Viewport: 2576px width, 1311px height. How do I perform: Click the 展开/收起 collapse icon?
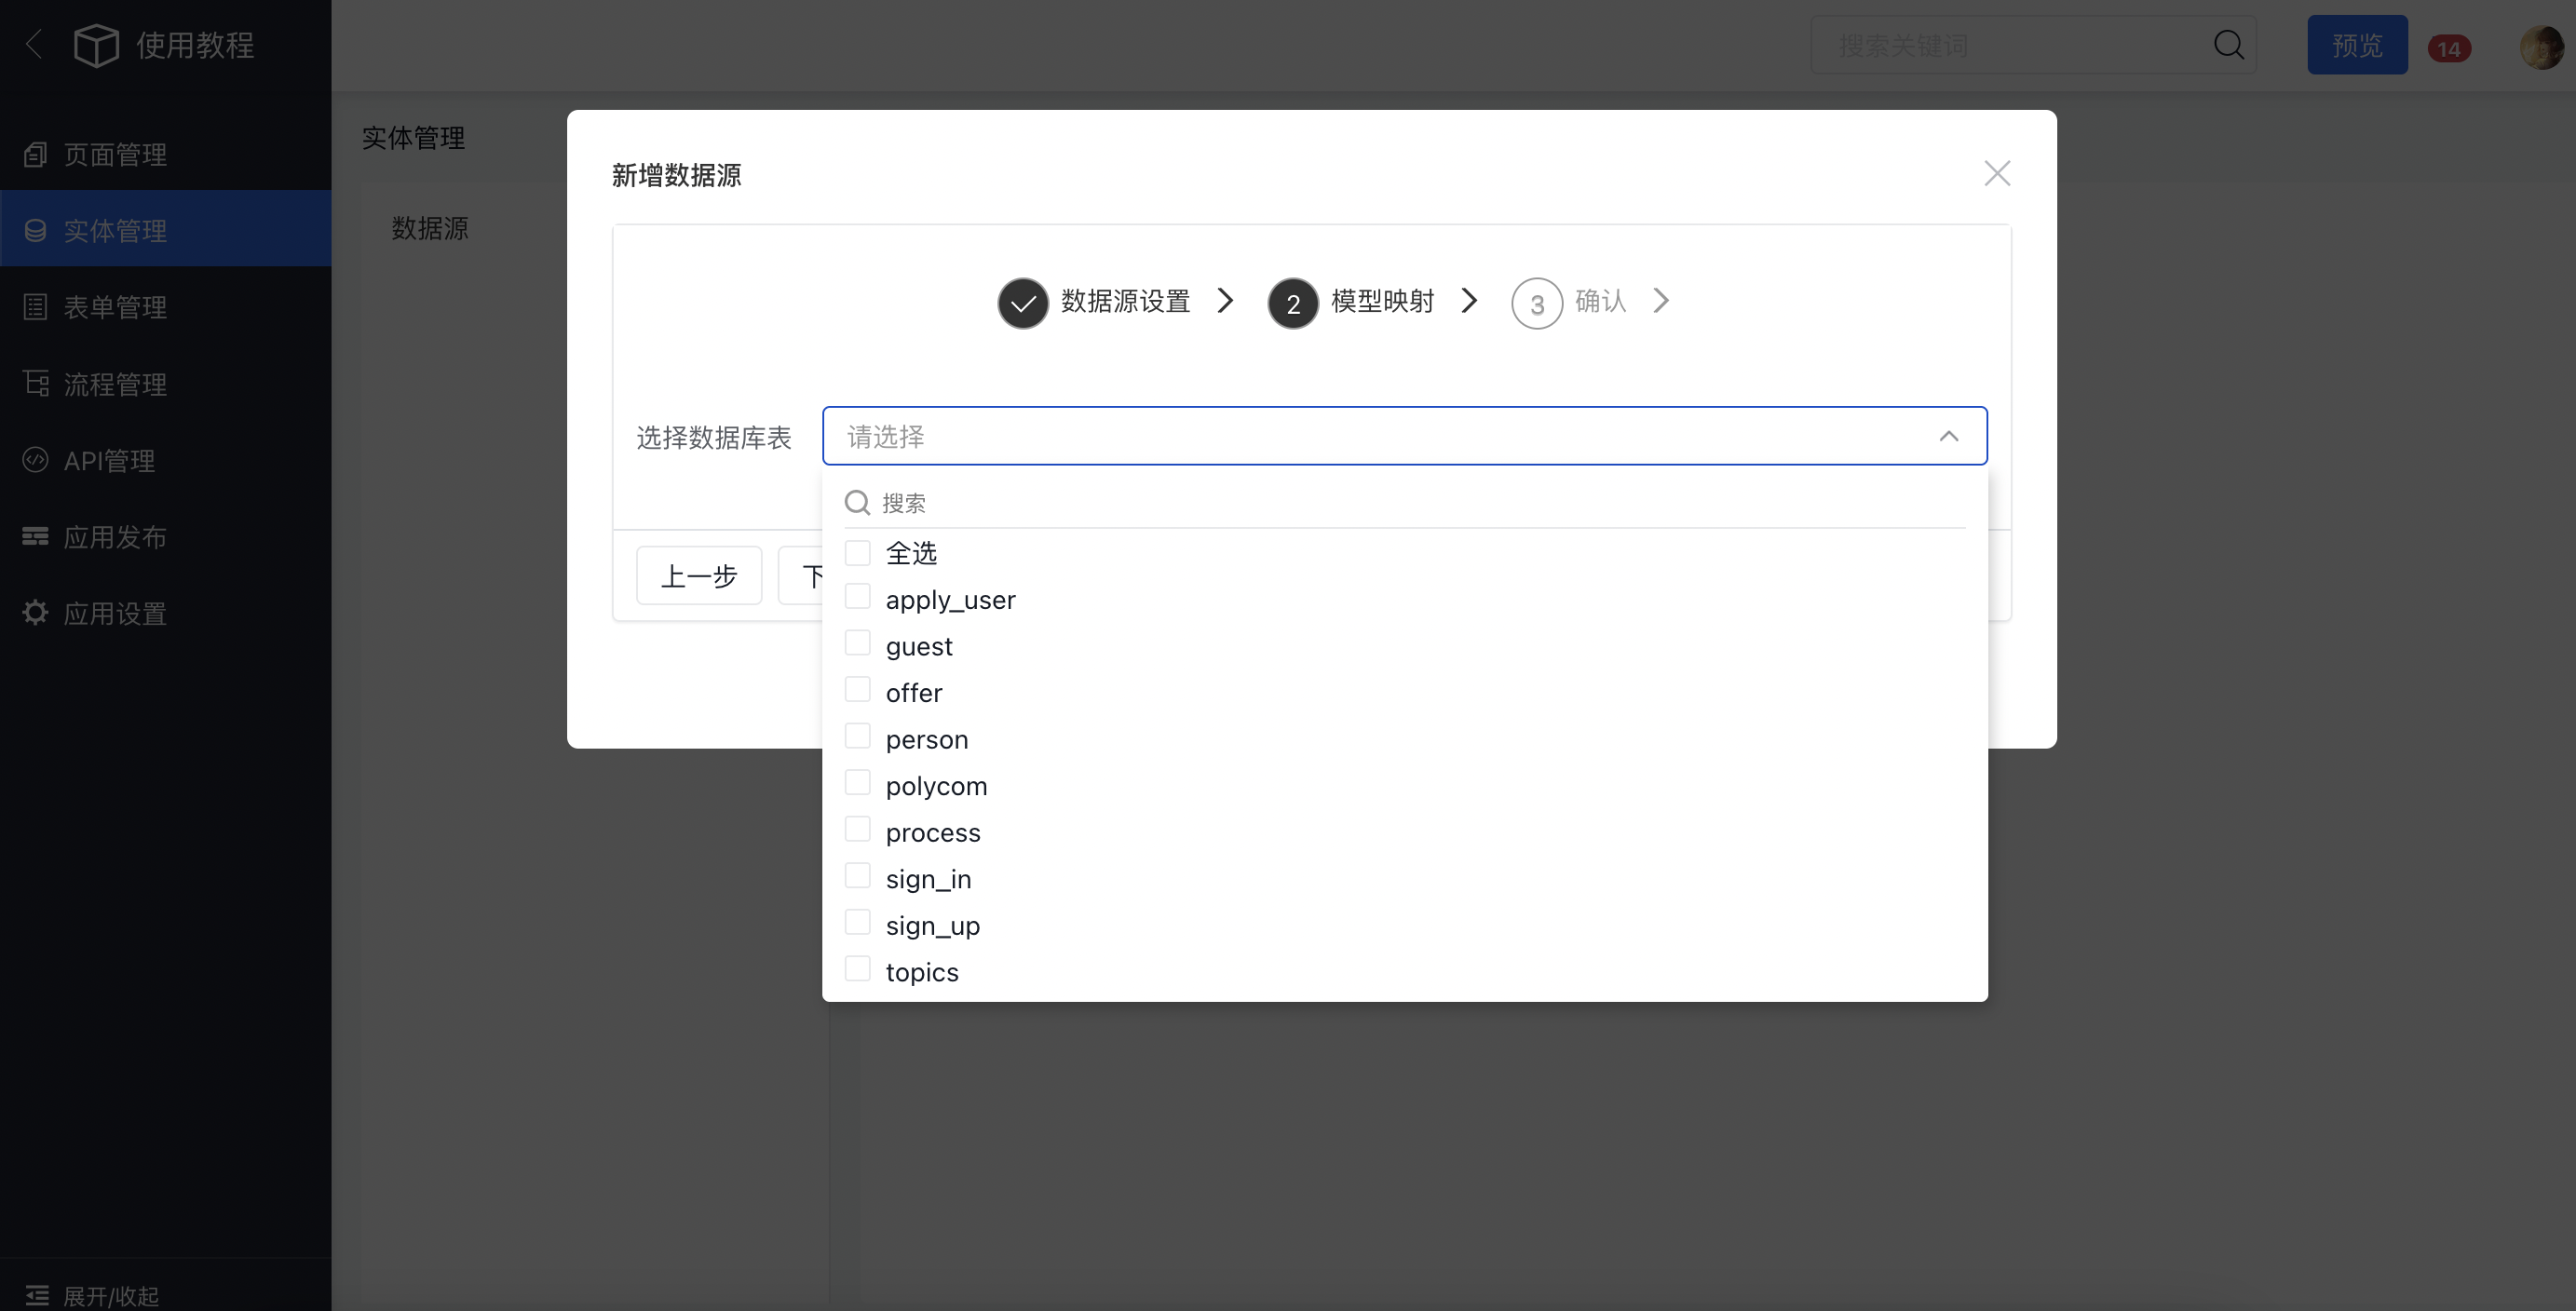coord(37,1296)
